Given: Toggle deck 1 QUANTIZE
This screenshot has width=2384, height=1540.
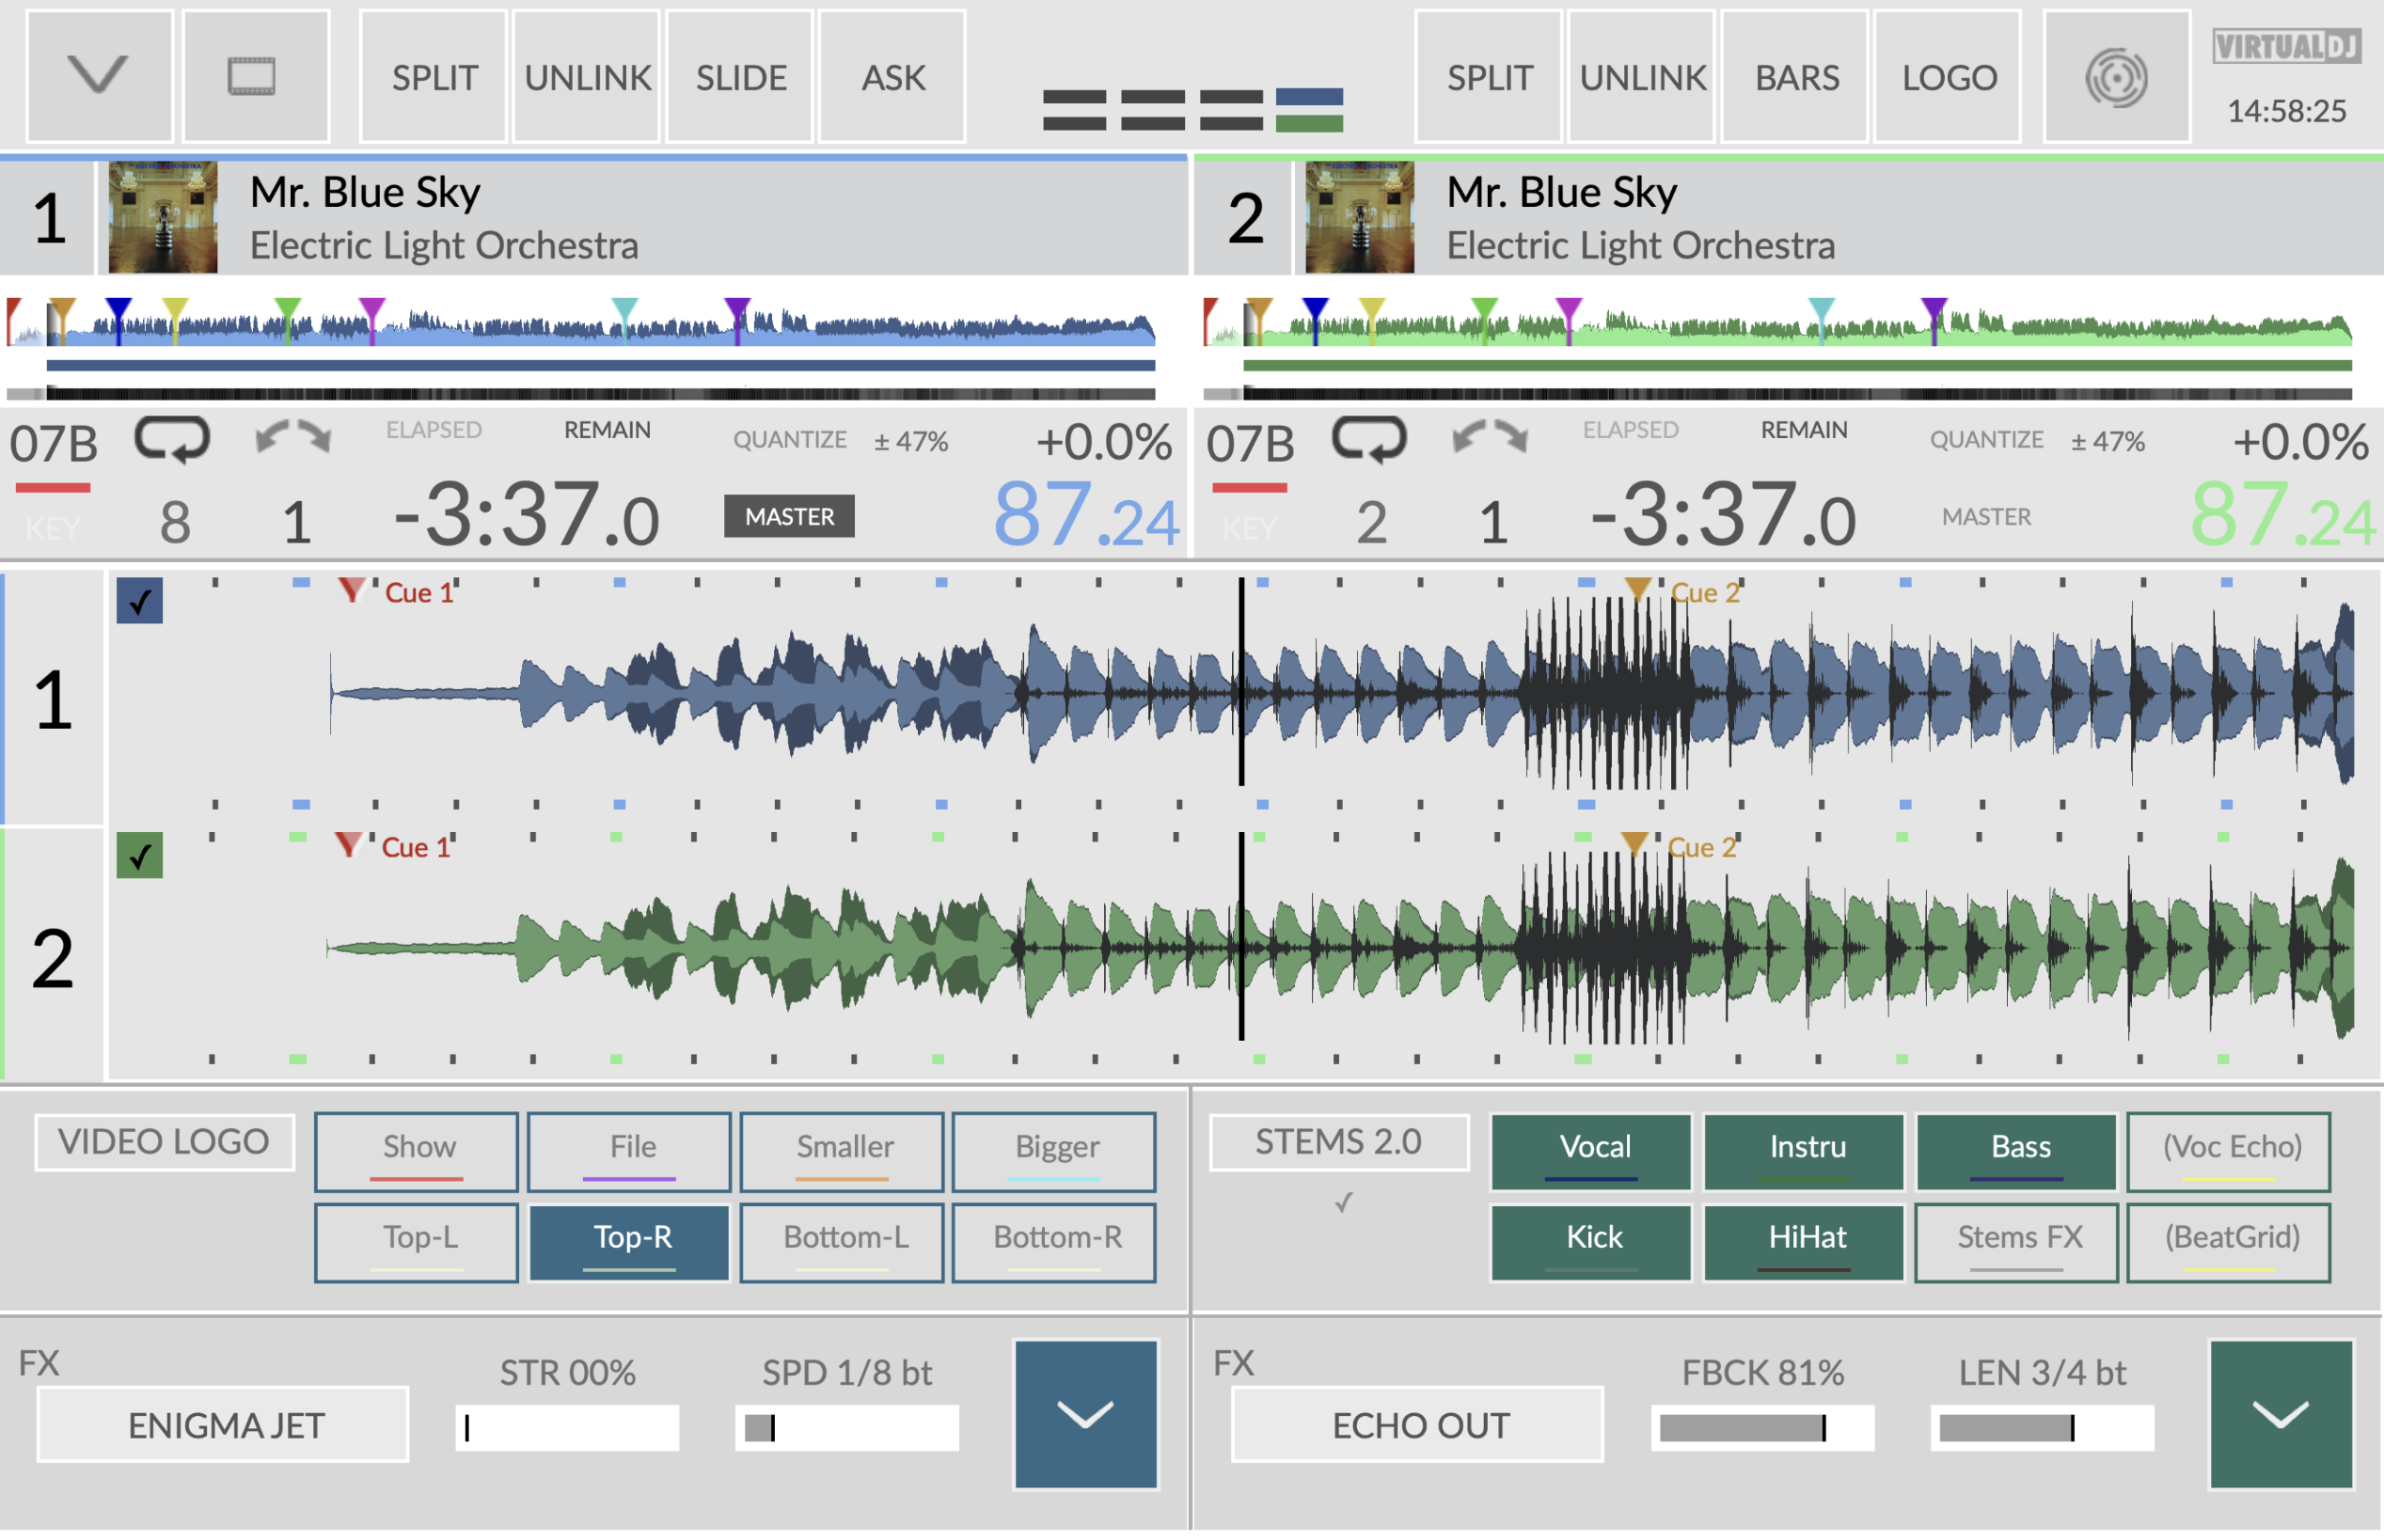Looking at the screenshot, I should pos(790,440).
